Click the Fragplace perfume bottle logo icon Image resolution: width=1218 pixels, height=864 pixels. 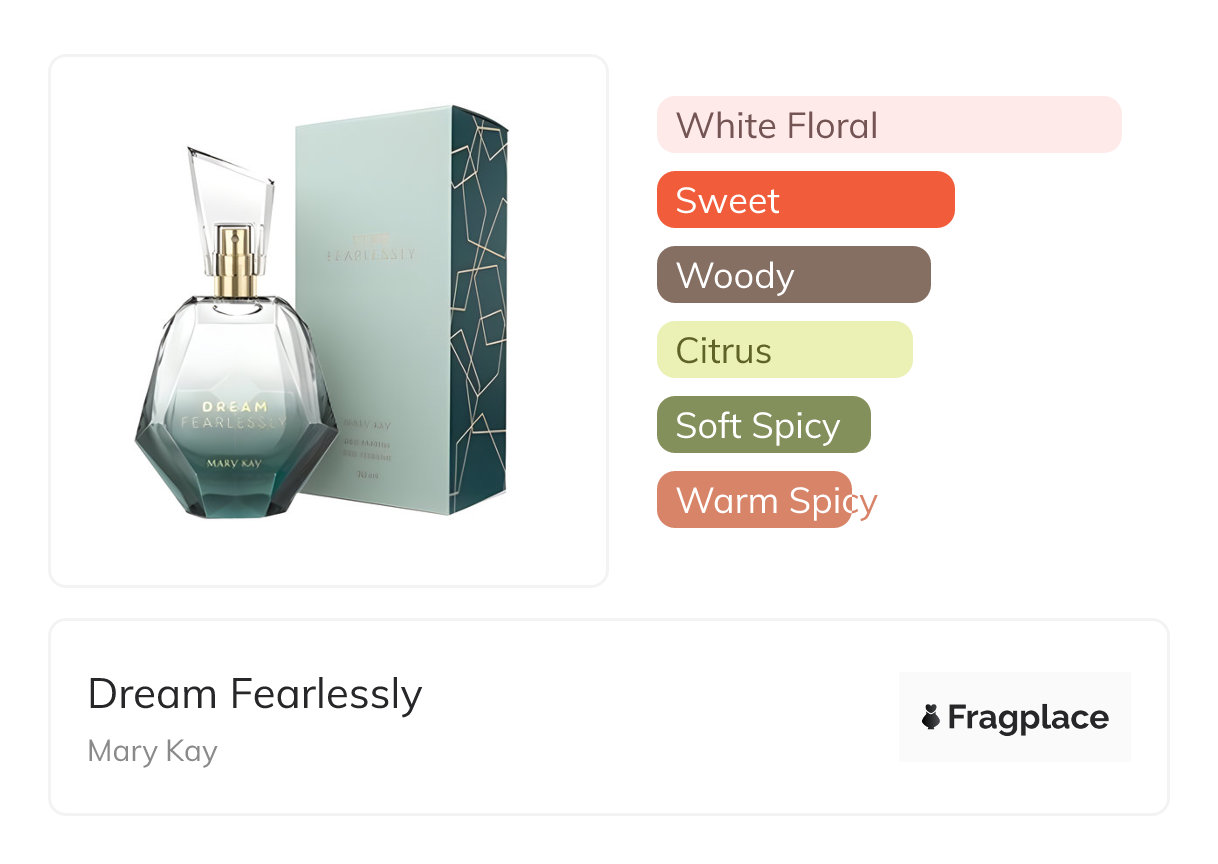[x=931, y=717]
